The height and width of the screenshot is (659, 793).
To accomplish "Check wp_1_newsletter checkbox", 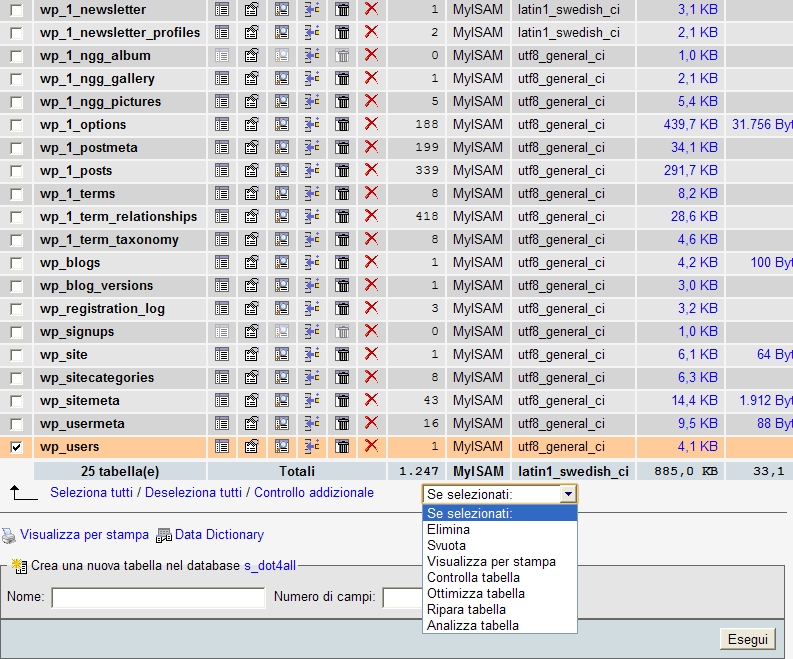I will pos(16,10).
